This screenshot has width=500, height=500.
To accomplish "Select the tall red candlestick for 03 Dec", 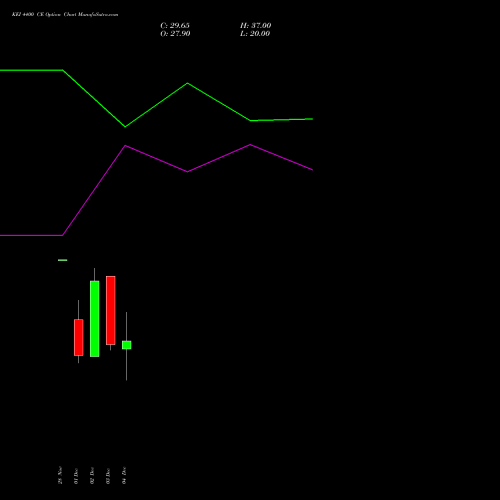I will pos(111,310).
